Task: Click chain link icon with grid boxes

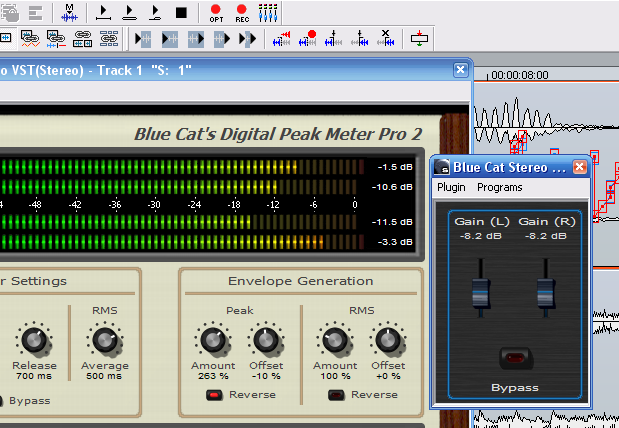Action: (109, 39)
